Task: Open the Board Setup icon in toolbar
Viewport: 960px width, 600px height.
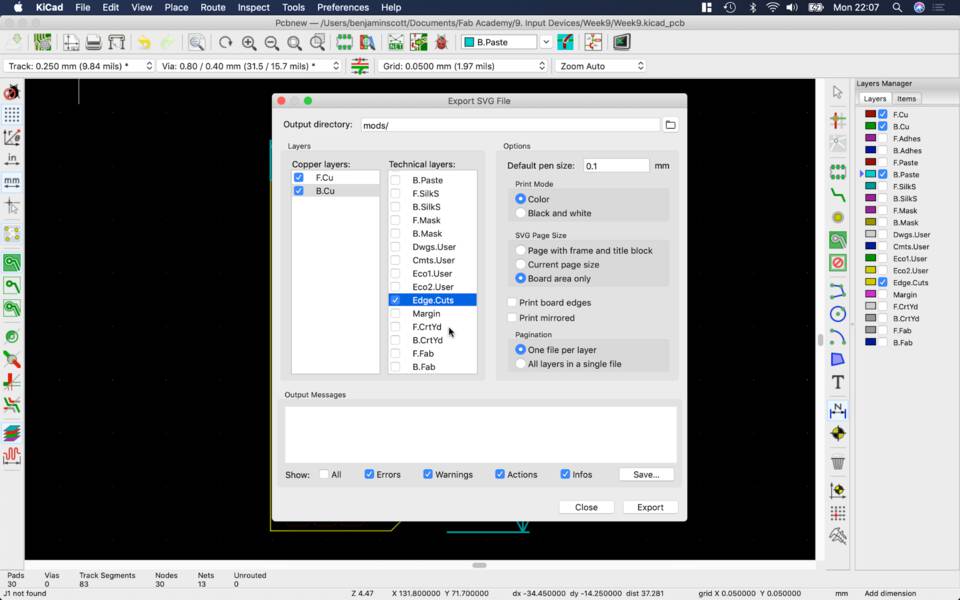Action: coord(42,42)
